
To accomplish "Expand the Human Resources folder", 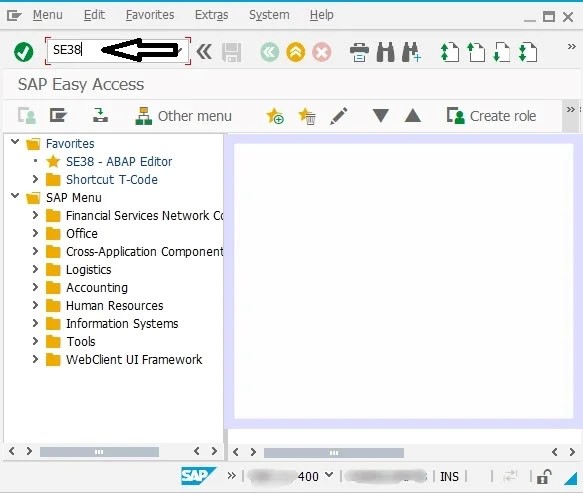I will (x=35, y=305).
